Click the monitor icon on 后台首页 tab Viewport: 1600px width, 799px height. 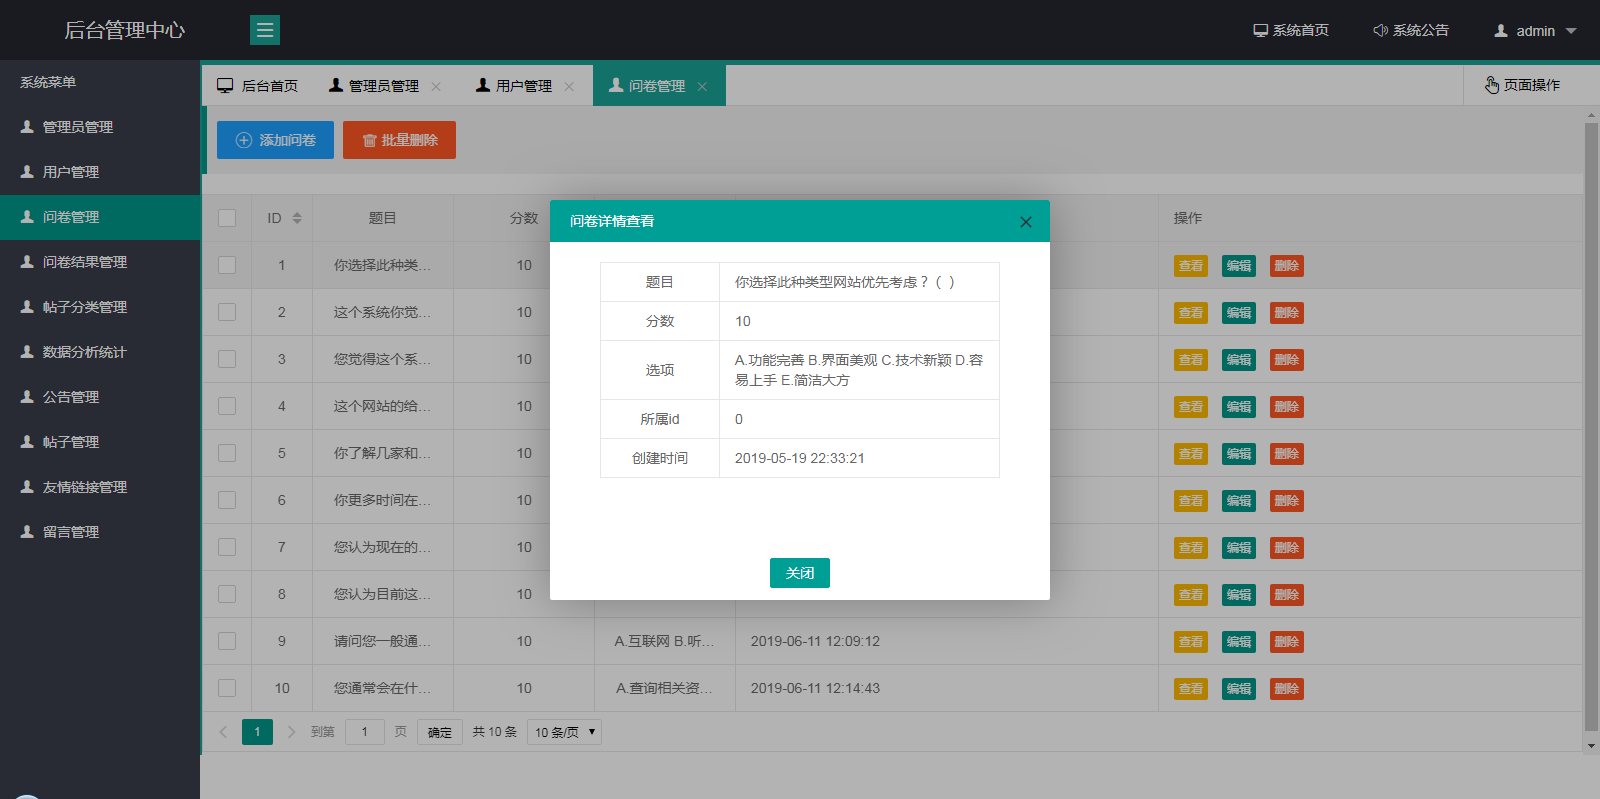[x=225, y=86]
